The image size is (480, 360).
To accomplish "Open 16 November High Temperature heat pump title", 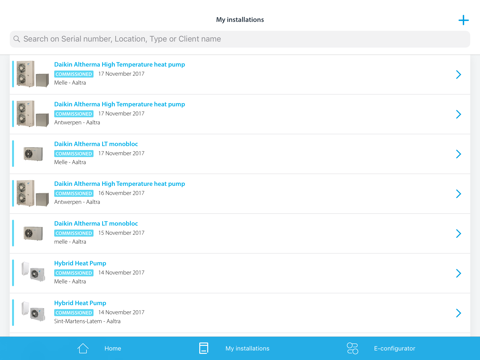I will tap(120, 184).
